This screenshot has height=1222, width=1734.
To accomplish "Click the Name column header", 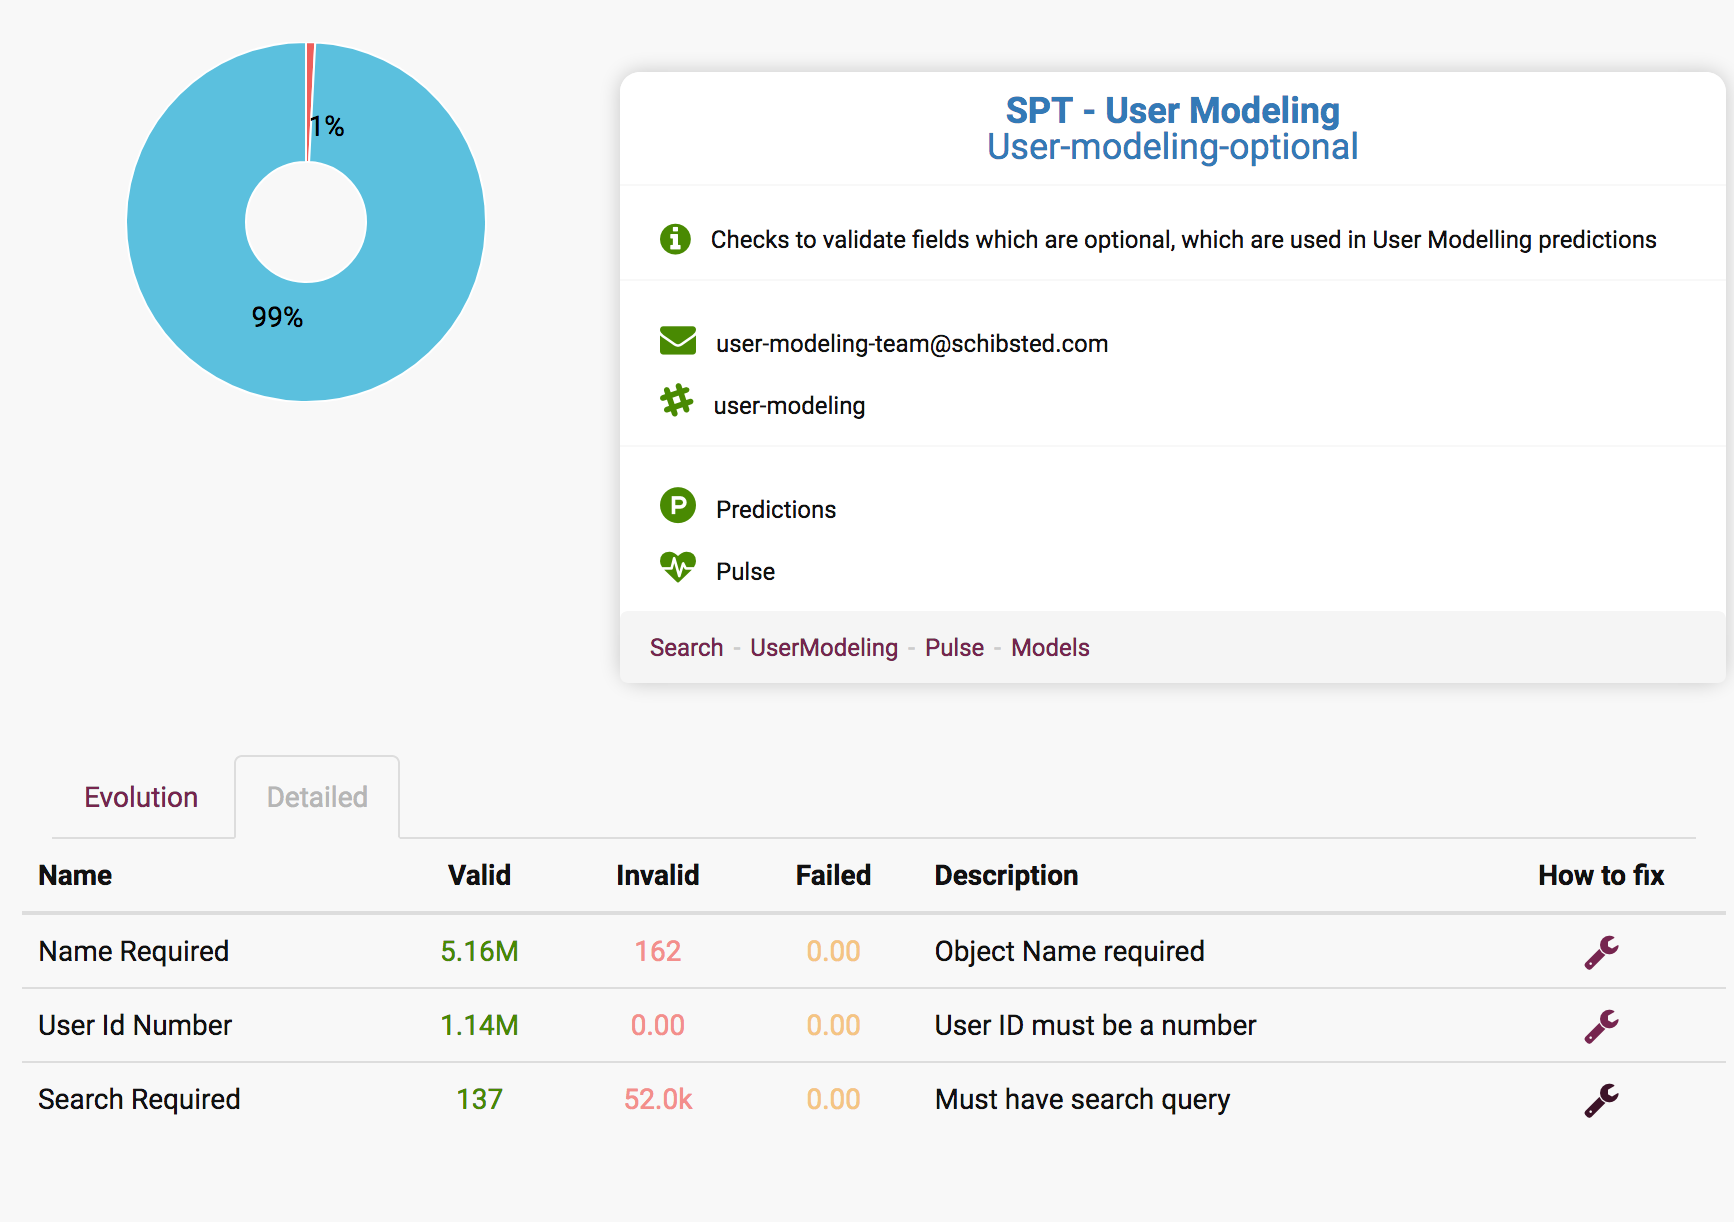I will (x=75, y=875).
